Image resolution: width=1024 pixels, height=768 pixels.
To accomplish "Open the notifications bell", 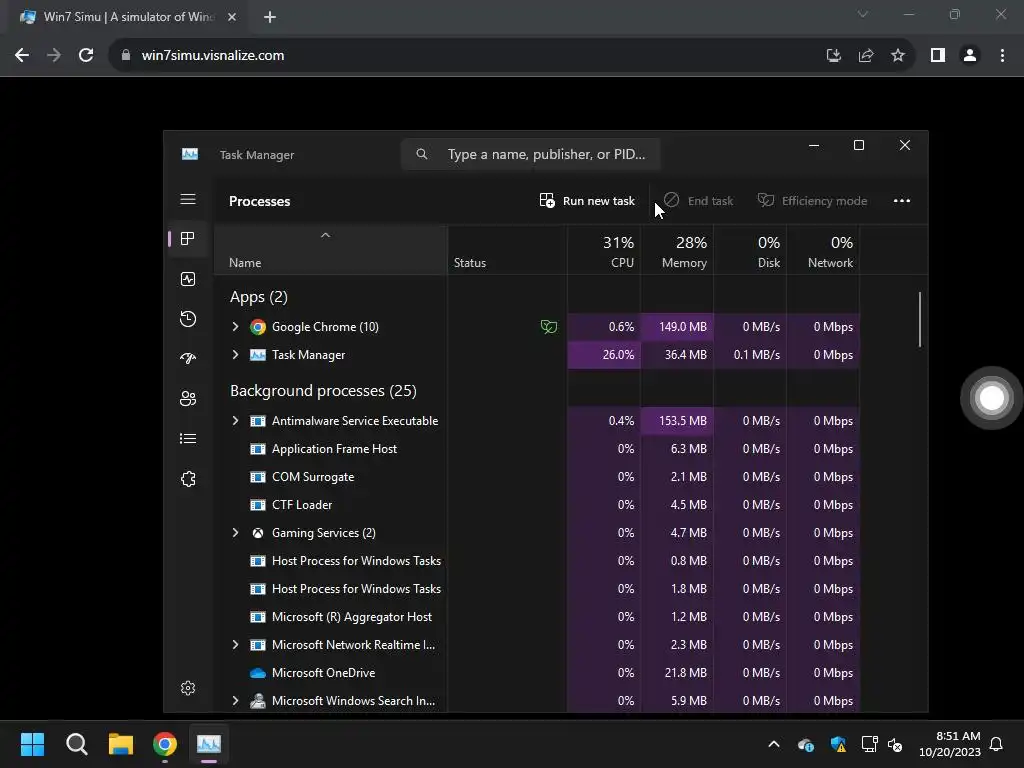I will click(x=997, y=744).
